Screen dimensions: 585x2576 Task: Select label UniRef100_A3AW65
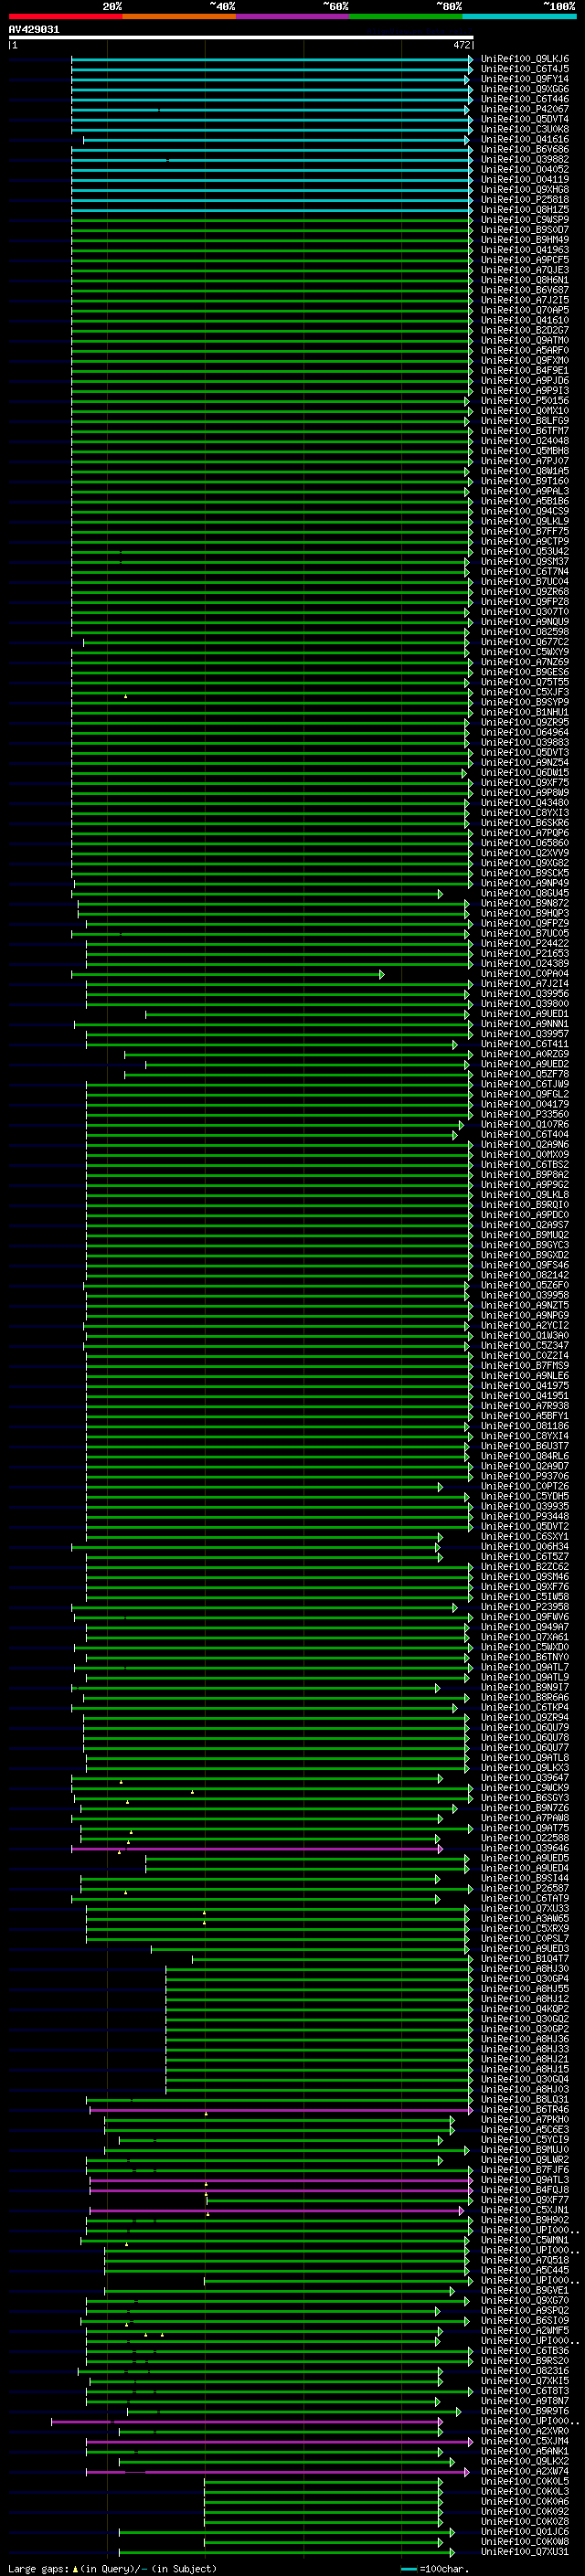point(525,1918)
